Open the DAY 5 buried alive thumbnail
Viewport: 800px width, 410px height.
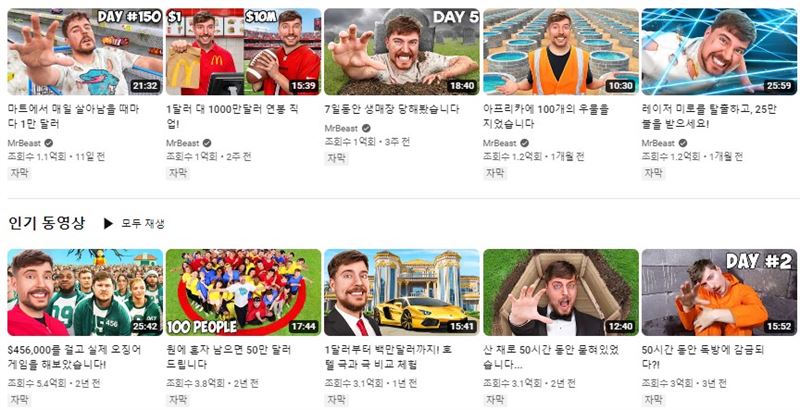click(x=402, y=52)
